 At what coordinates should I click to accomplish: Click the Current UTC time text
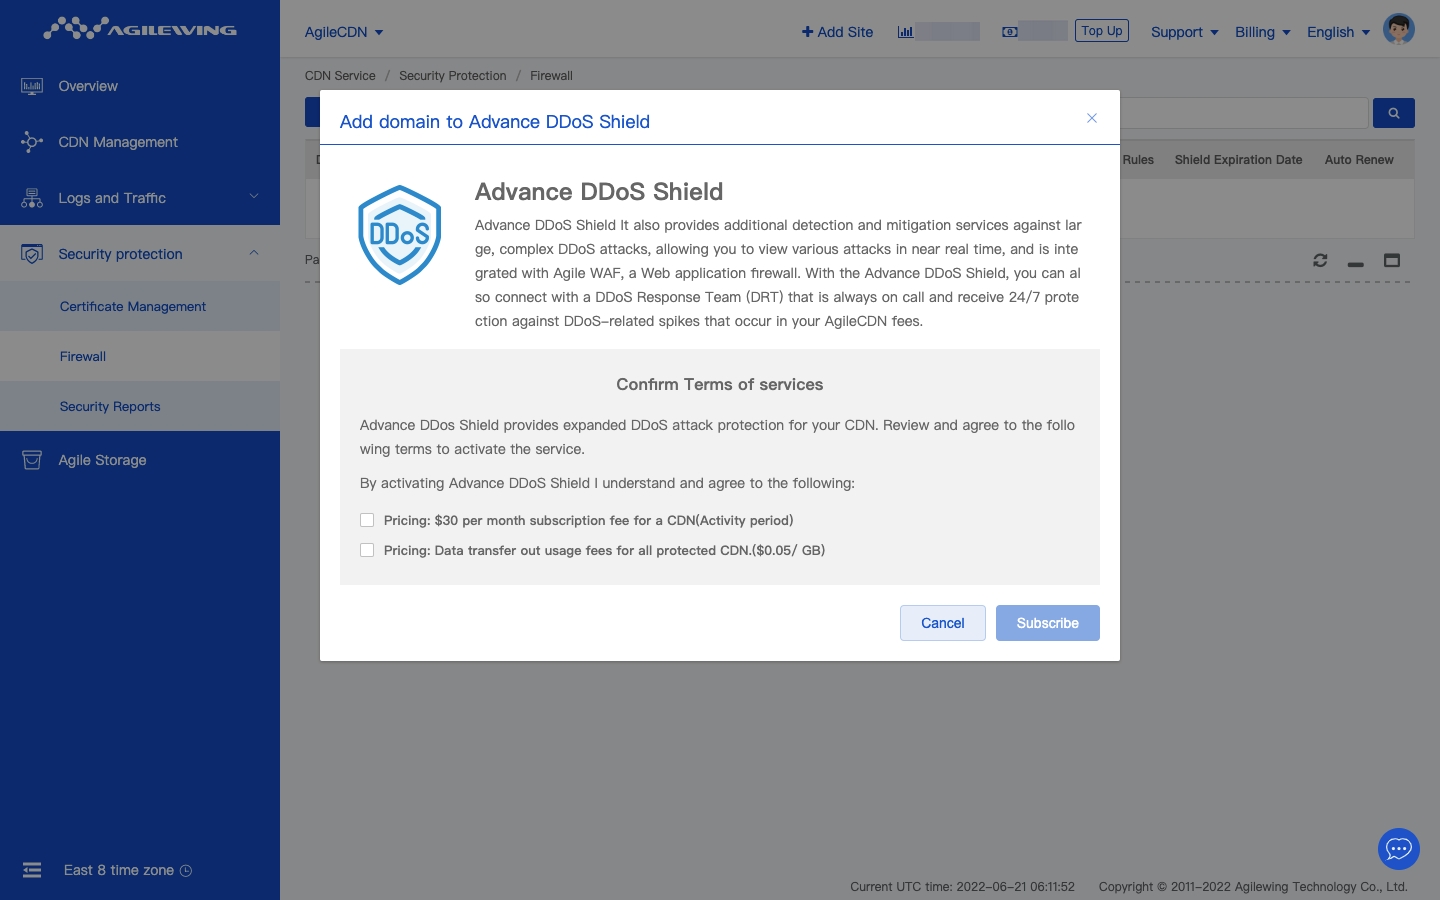point(962,886)
